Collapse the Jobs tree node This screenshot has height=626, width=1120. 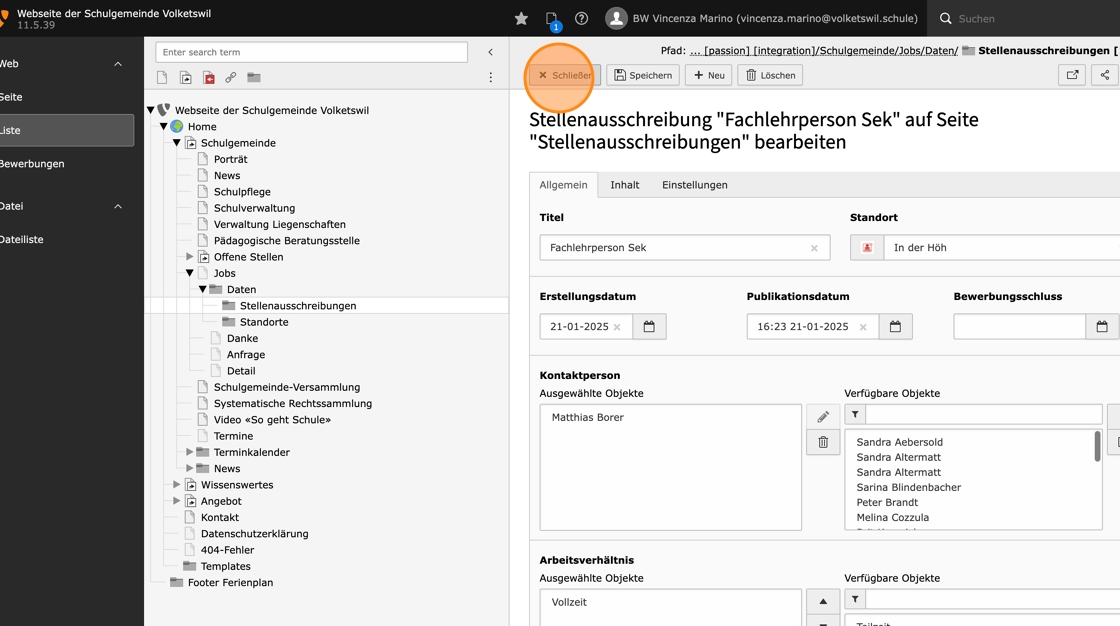189,273
